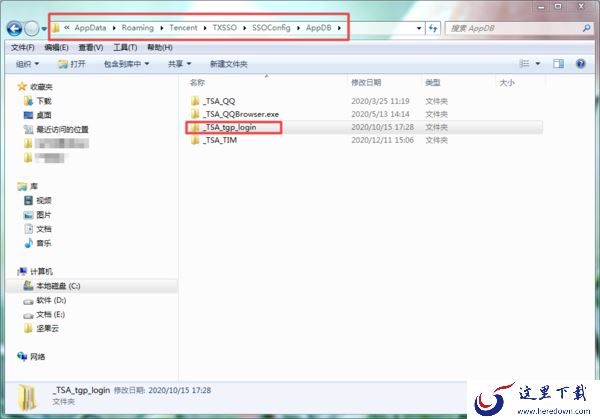Expand the arrow after Roaming breadcrumb
The width and height of the screenshot is (600, 419).
tap(161, 28)
